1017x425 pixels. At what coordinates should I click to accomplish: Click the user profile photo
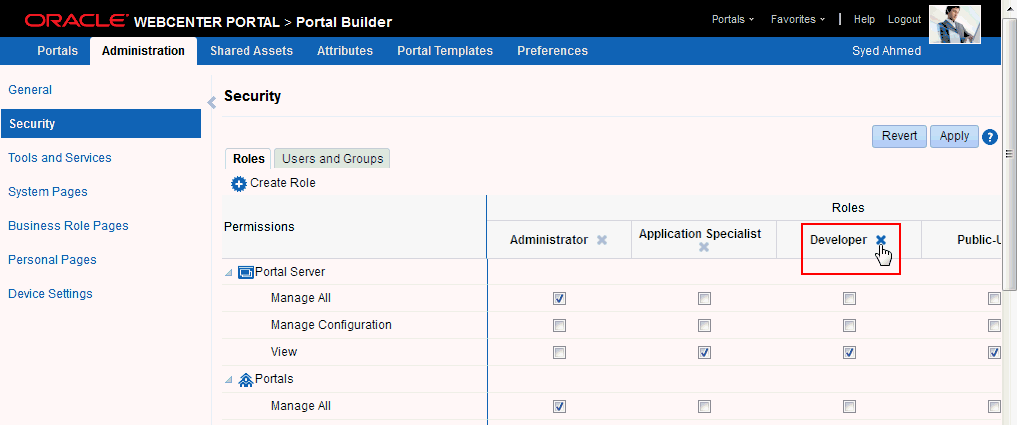[x=955, y=24]
